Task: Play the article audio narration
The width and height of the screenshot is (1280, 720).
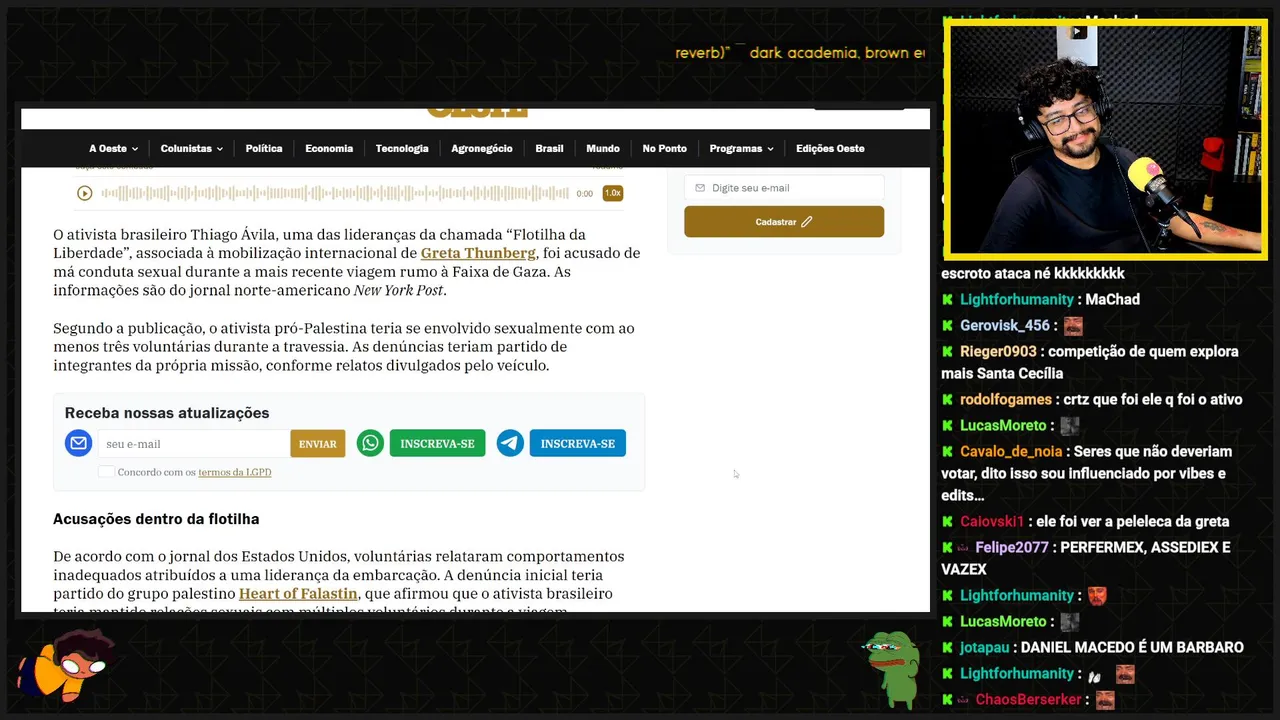Action: pos(85,193)
